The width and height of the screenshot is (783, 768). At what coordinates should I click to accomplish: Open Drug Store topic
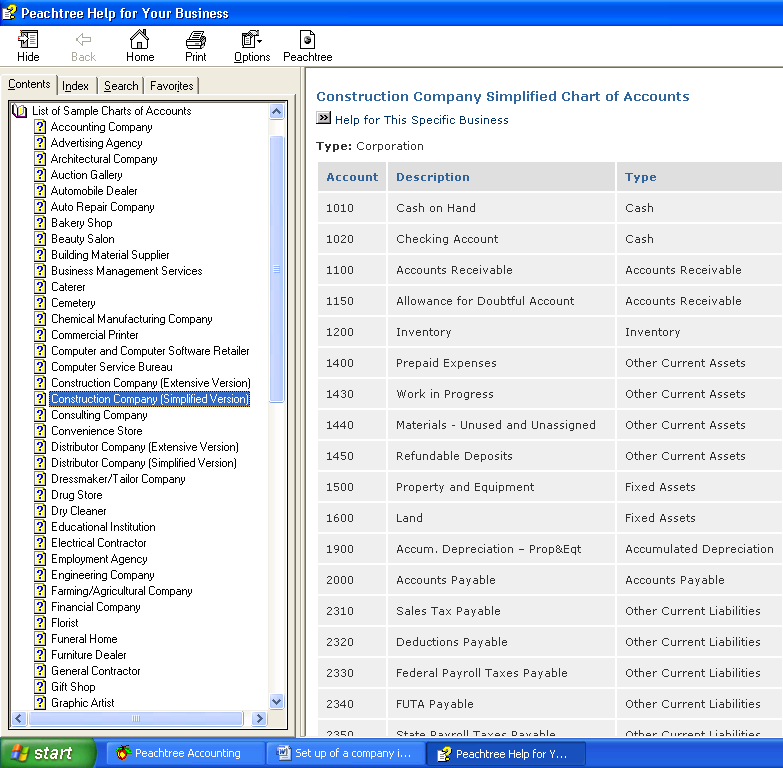coord(76,494)
